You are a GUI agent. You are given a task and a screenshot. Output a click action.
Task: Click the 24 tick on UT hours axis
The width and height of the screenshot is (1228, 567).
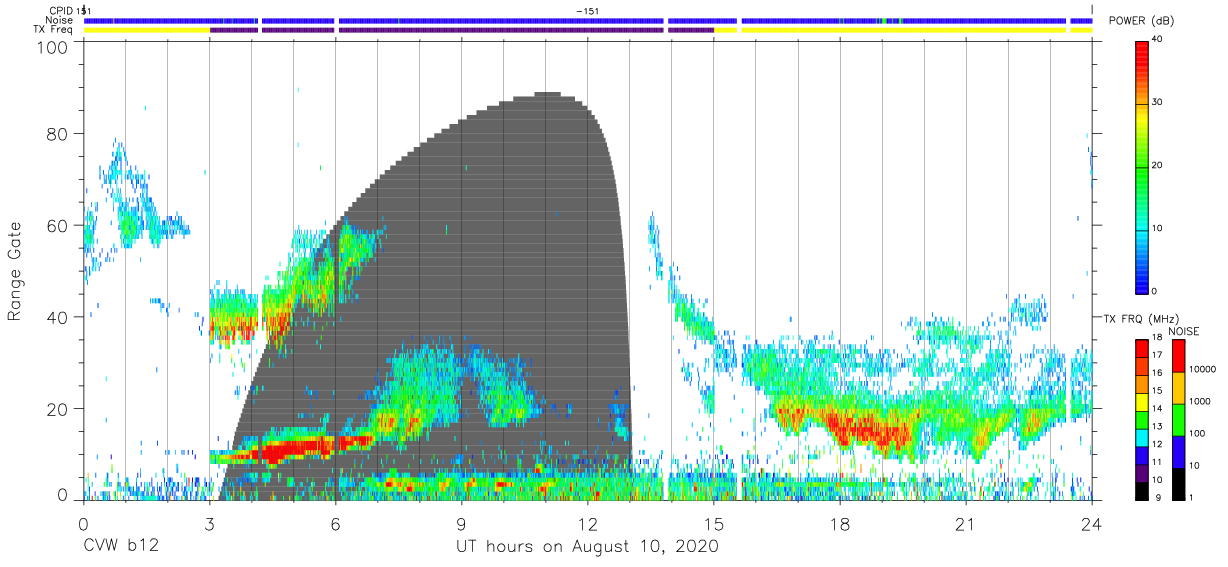[1092, 523]
